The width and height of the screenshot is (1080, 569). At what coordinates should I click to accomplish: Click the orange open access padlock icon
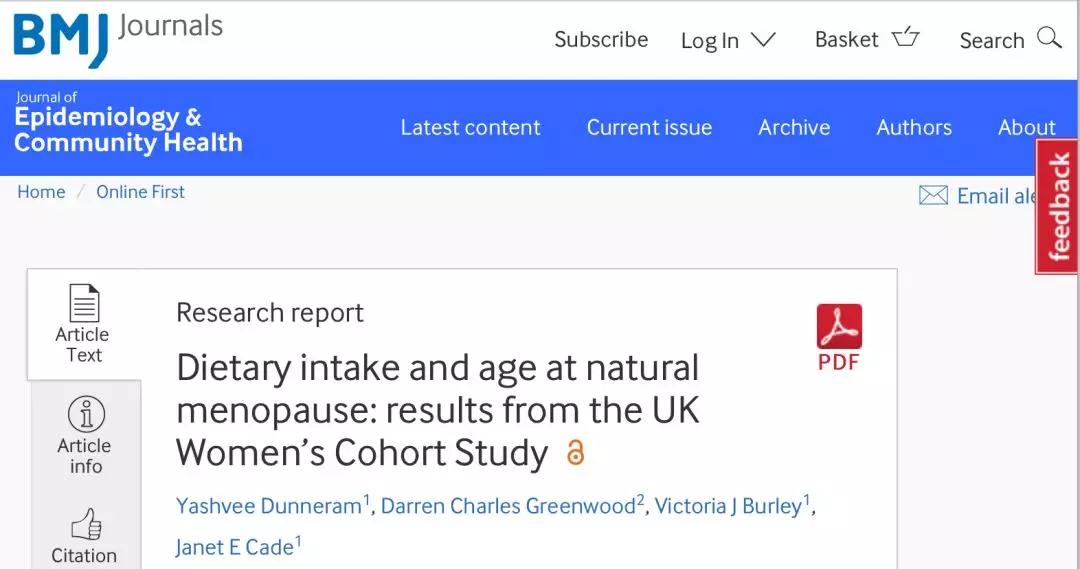tap(575, 453)
